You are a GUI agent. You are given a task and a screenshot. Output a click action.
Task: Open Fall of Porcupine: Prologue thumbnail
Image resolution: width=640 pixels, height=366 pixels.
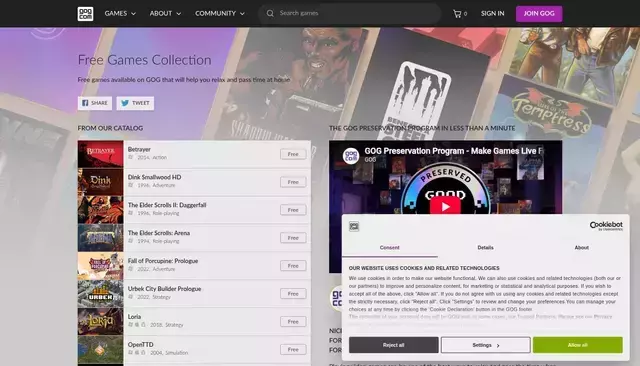click(x=100, y=266)
